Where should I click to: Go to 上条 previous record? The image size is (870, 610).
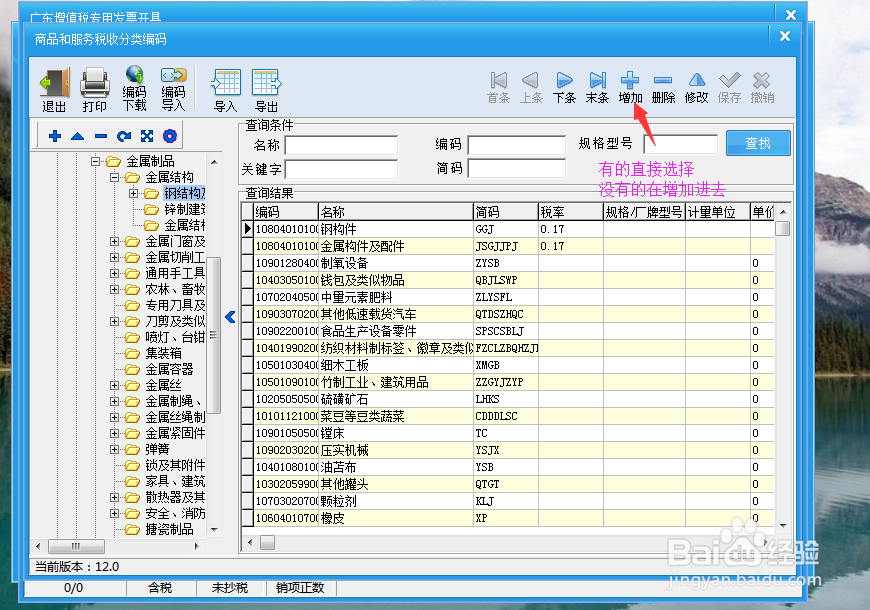pyautogui.click(x=531, y=80)
